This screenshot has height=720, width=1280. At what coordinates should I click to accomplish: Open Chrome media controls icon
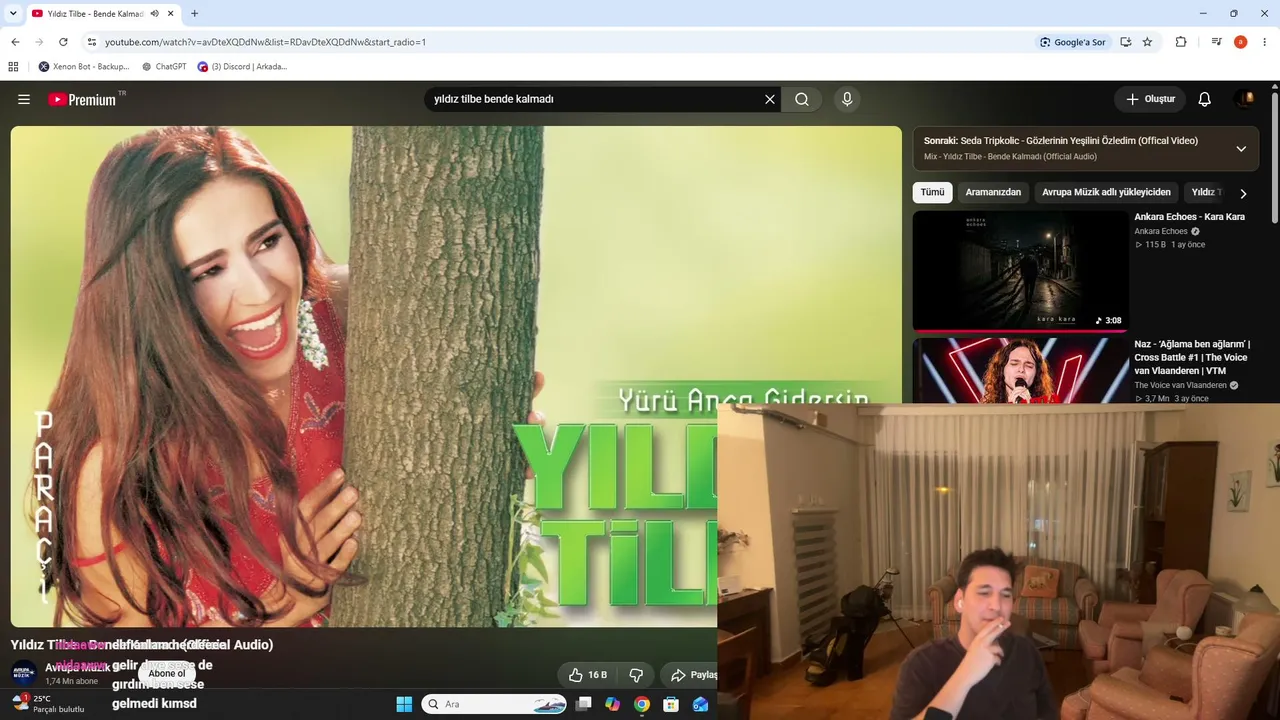tap(1216, 42)
